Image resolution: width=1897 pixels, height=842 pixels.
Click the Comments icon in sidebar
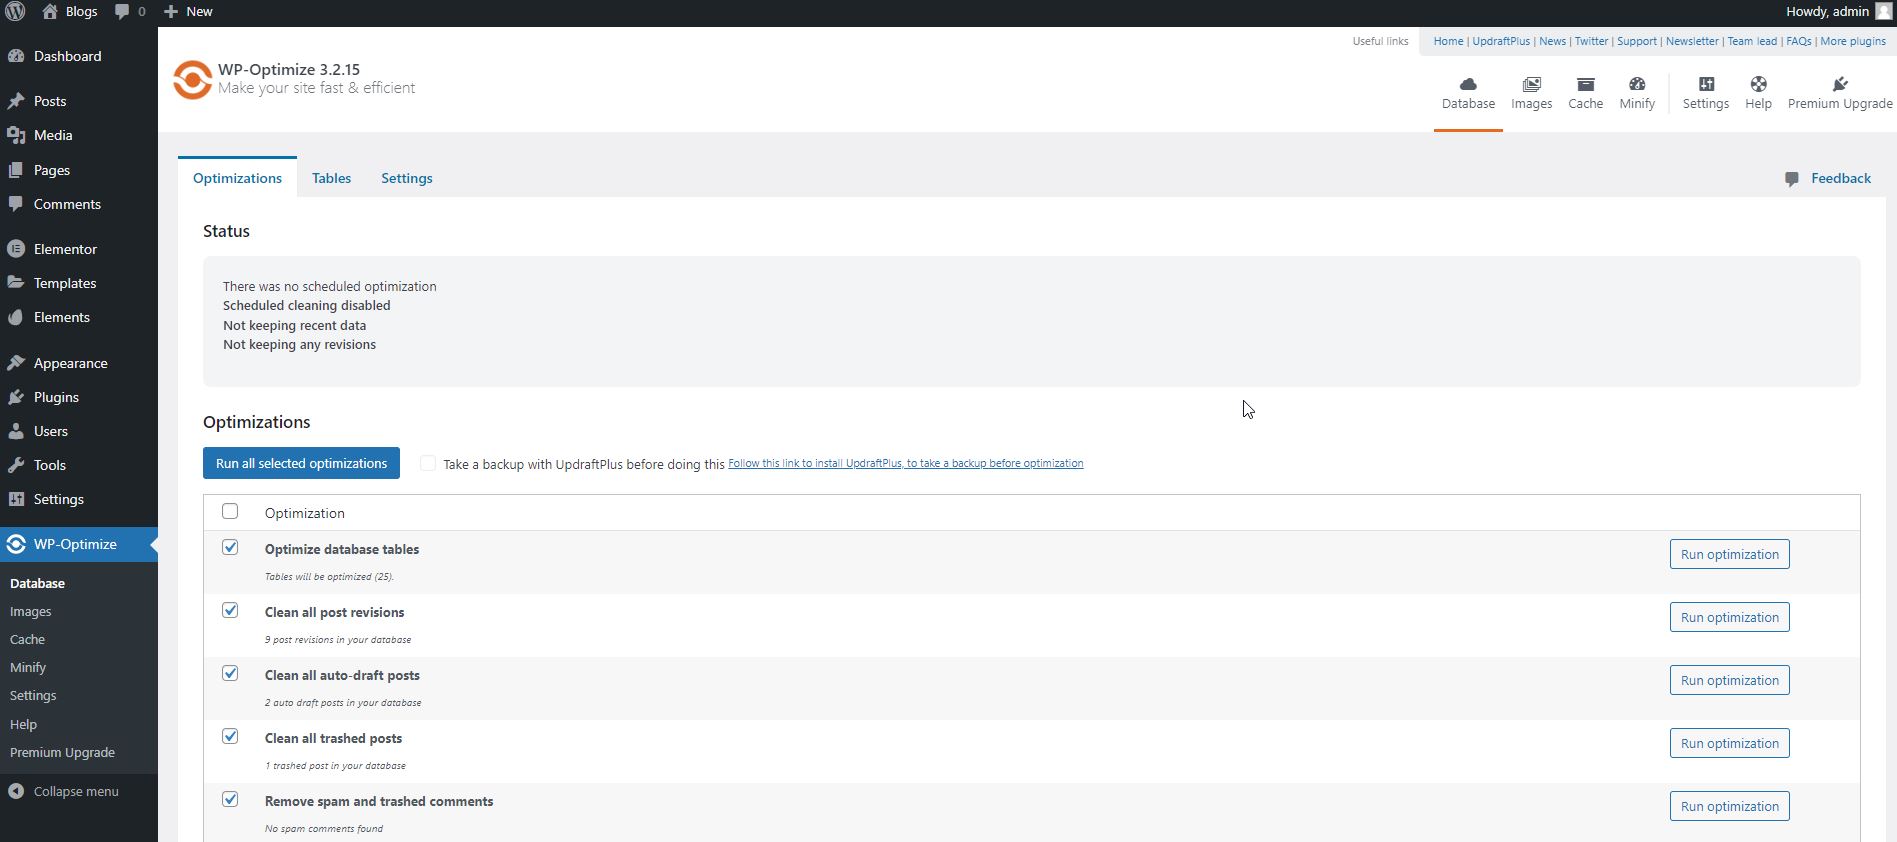[x=16, y=204]
